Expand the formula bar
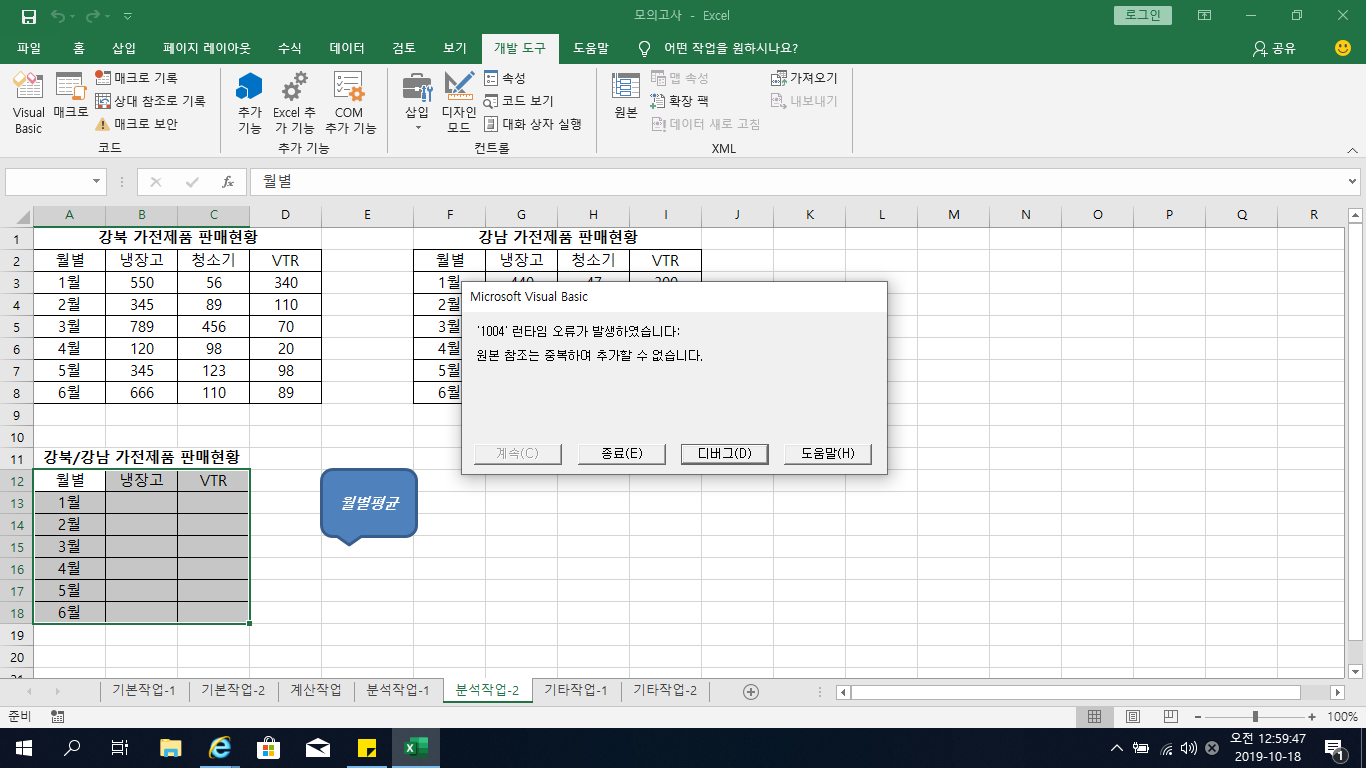Viewport: 1366px width, 768px height. click(x=1353, y=182)
